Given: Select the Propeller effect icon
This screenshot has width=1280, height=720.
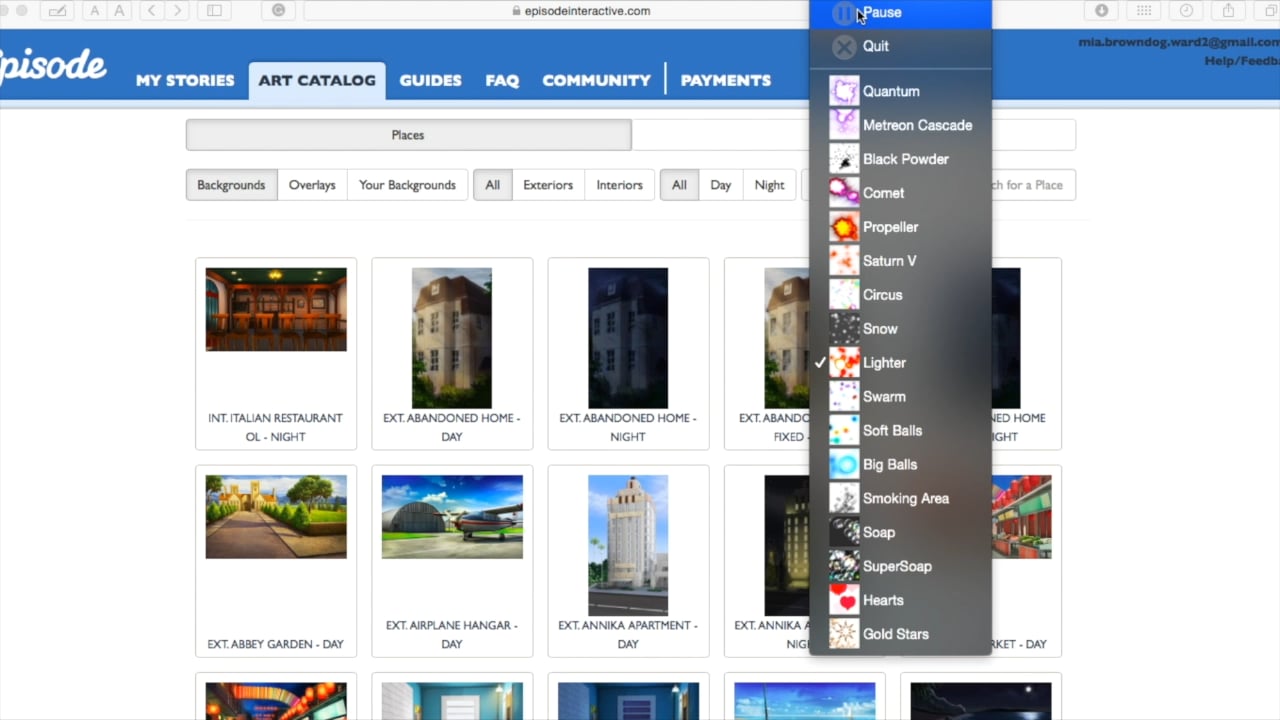Looking at the screenshot, I should 844,227.
